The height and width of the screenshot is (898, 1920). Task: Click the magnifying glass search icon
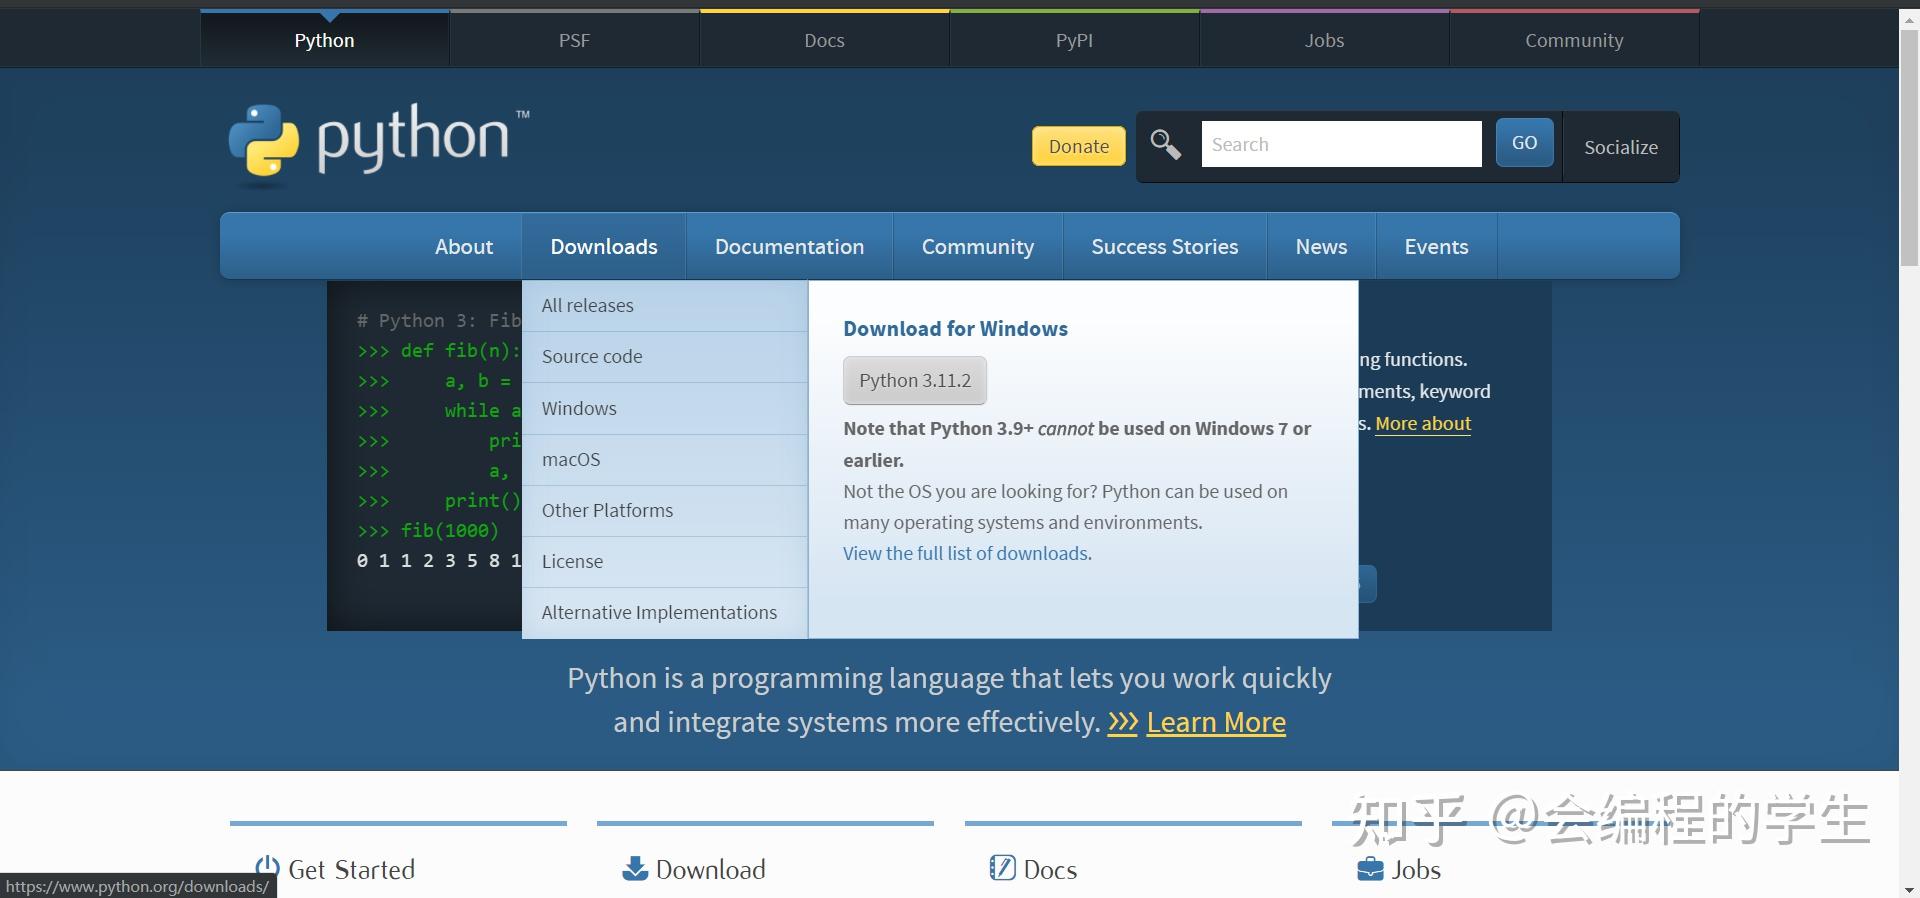point(1165,145)
